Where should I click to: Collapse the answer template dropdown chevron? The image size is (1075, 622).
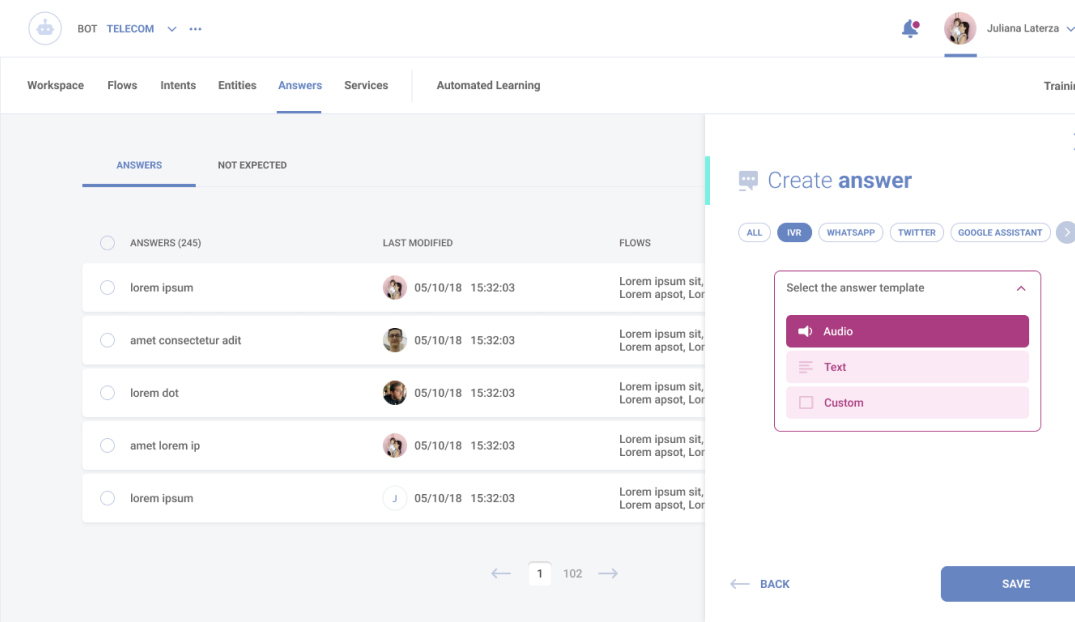tap(1021, 289)
